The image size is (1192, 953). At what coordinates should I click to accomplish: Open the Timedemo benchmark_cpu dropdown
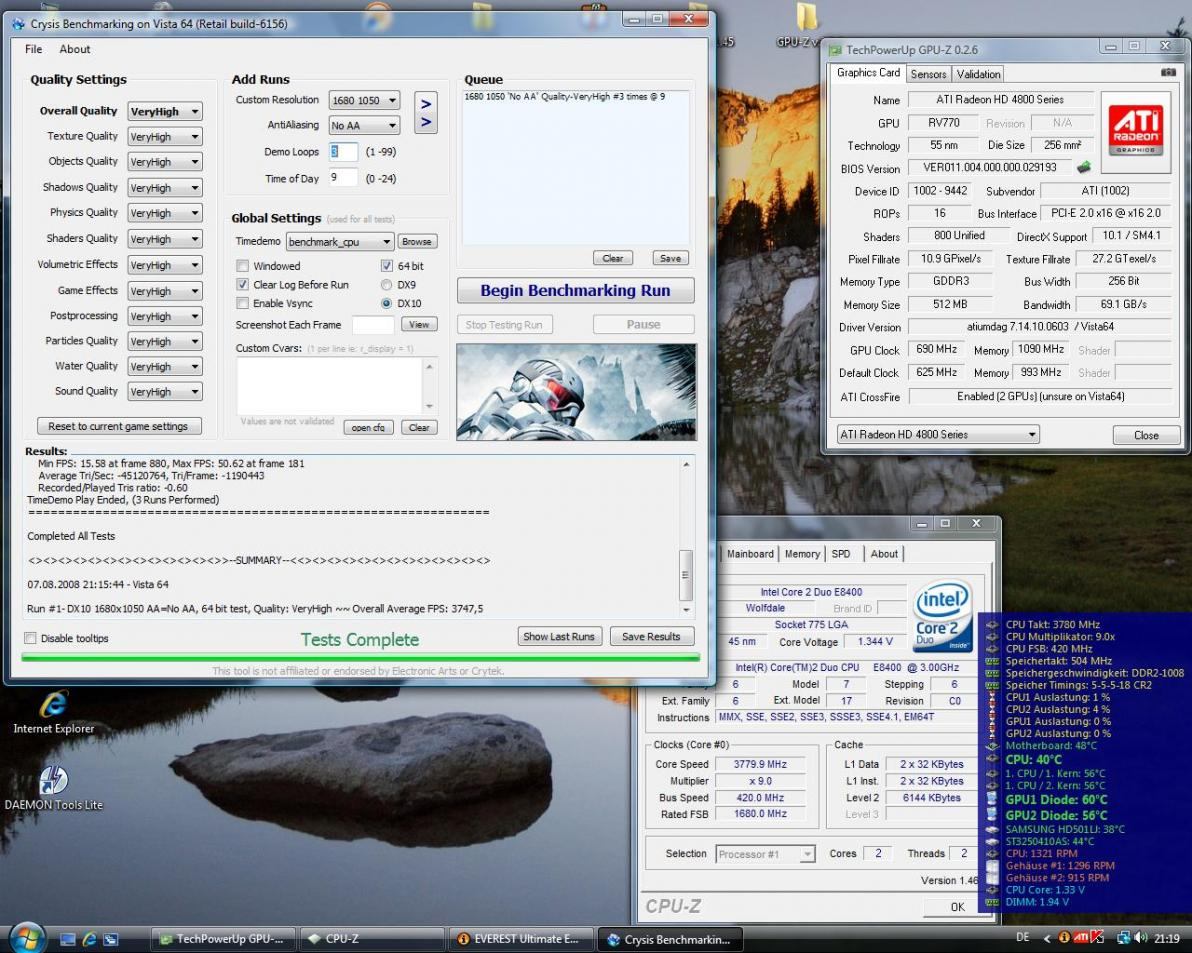(340, 242)
